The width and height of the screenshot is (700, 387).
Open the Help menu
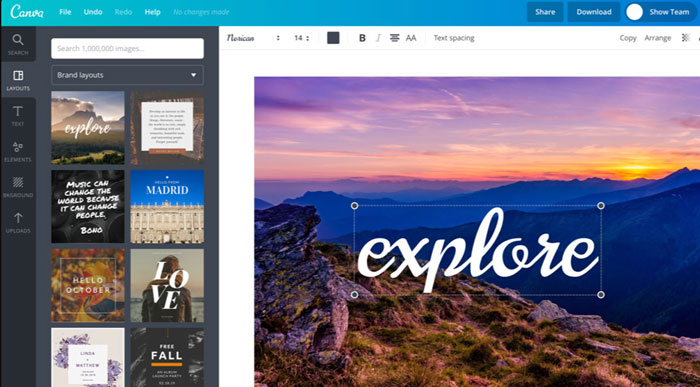click(152, 12)
